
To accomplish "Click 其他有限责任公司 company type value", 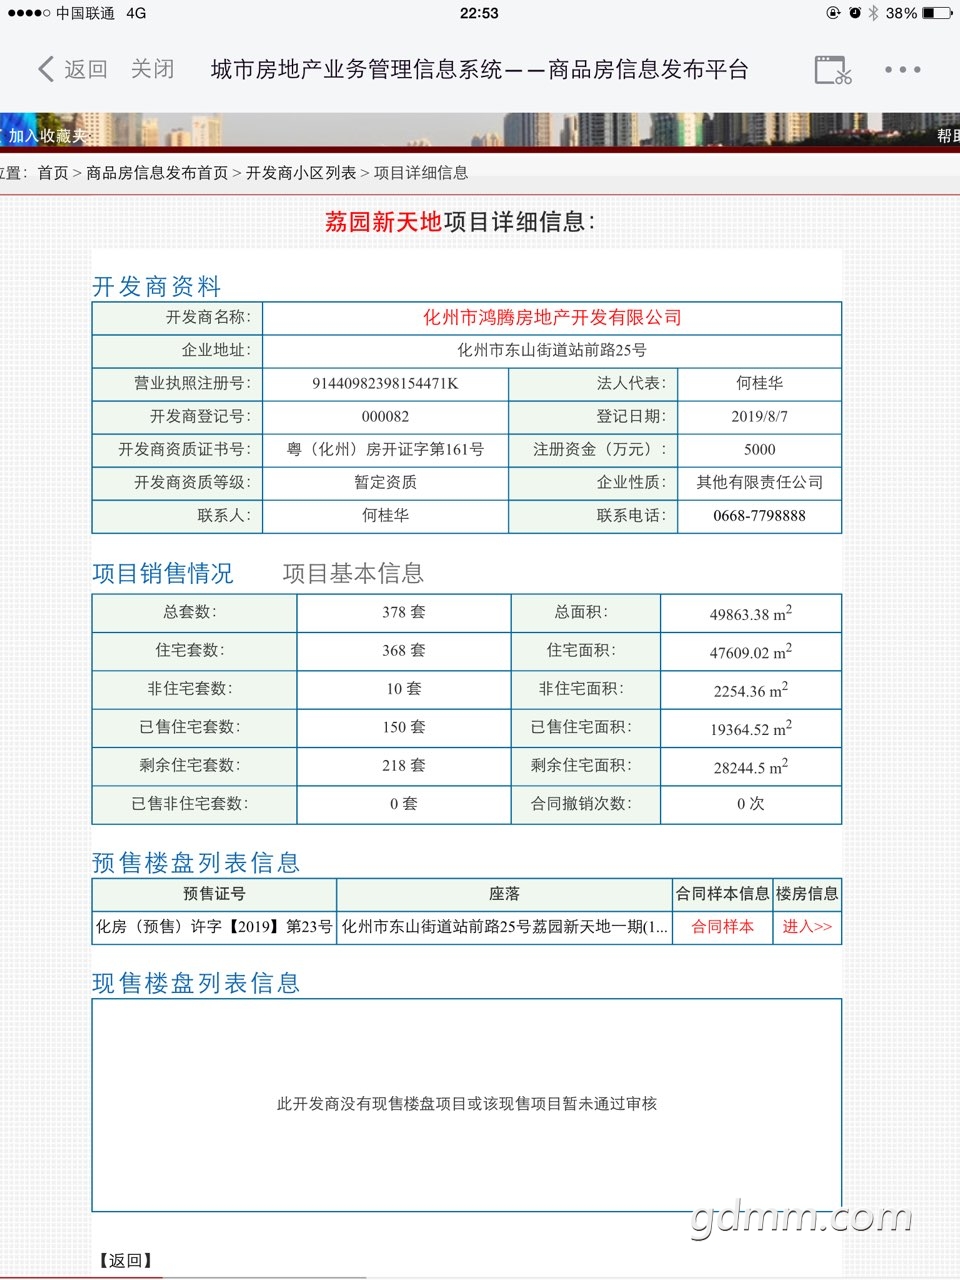I will click(x=759, y=483).
